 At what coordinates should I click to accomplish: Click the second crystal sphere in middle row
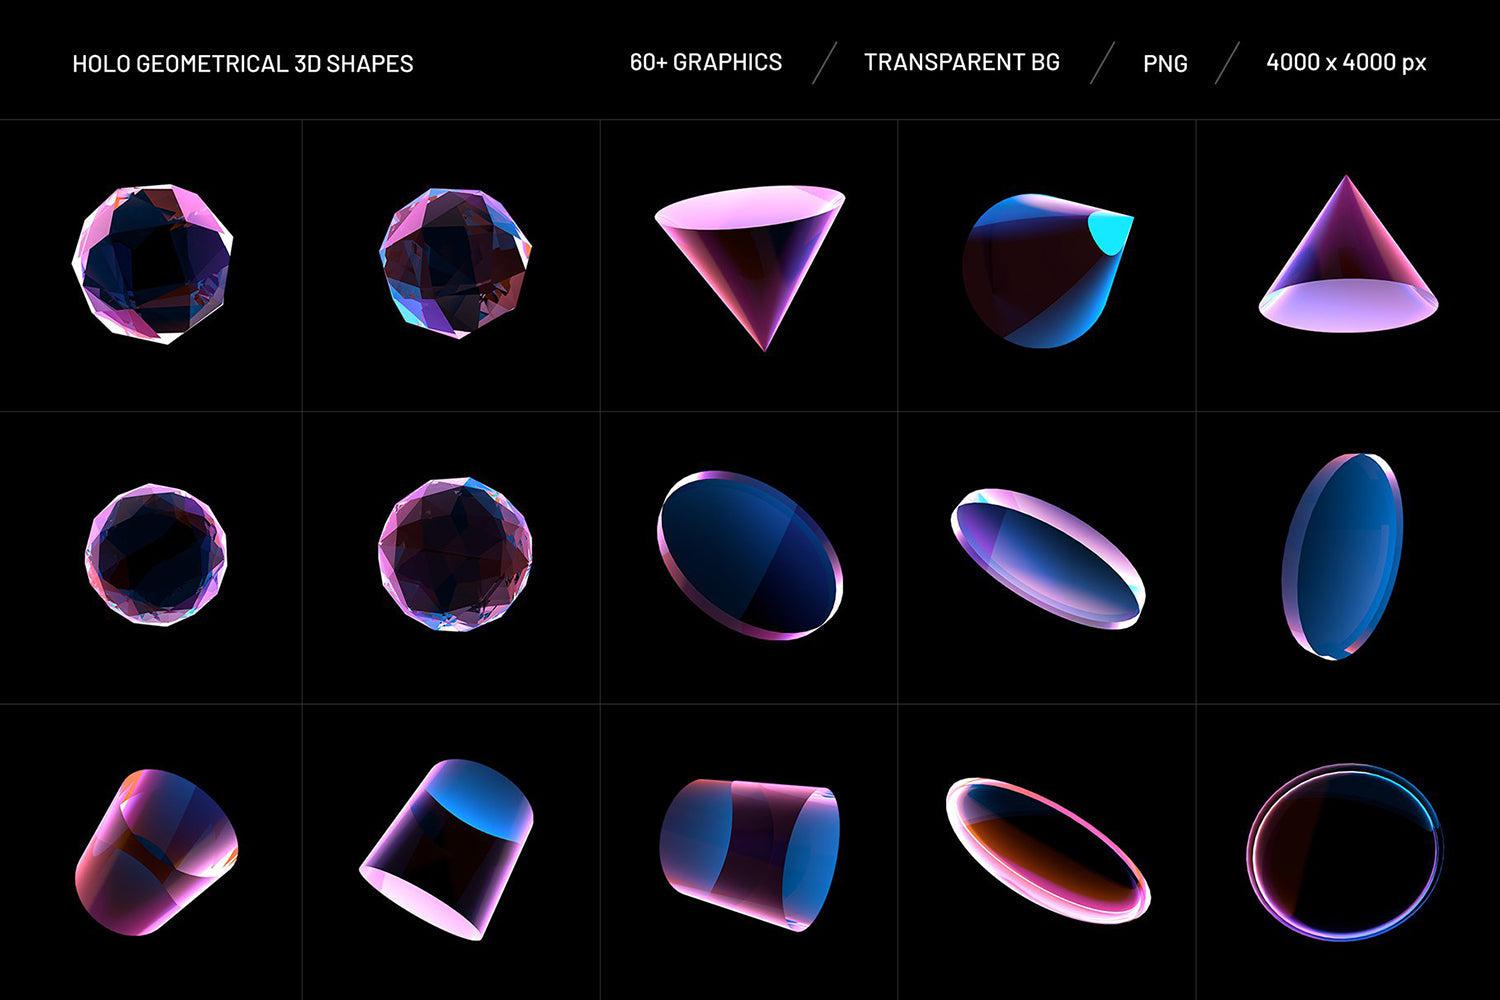pyautogui.click(x=455, y=558)
